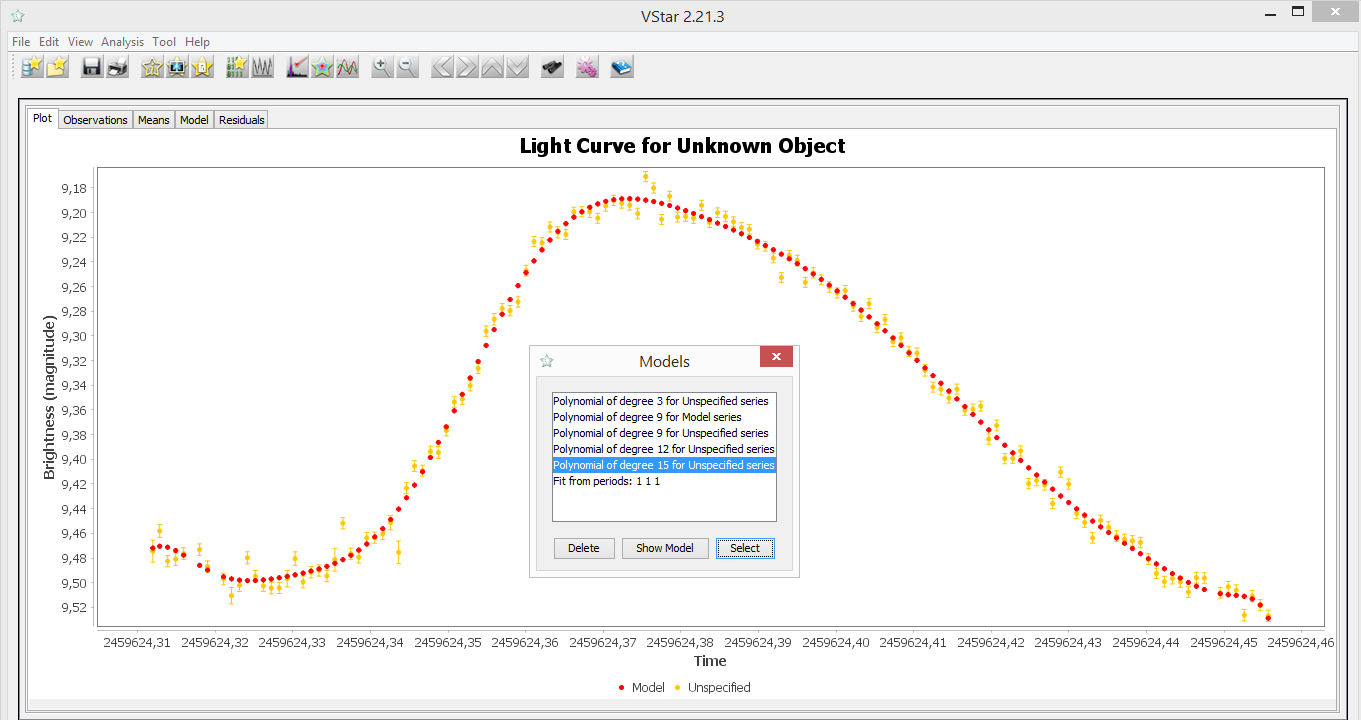This screenshot has width=1361, height=720.
Task: Click the open star from file icon
Action: tap(58, 68)
